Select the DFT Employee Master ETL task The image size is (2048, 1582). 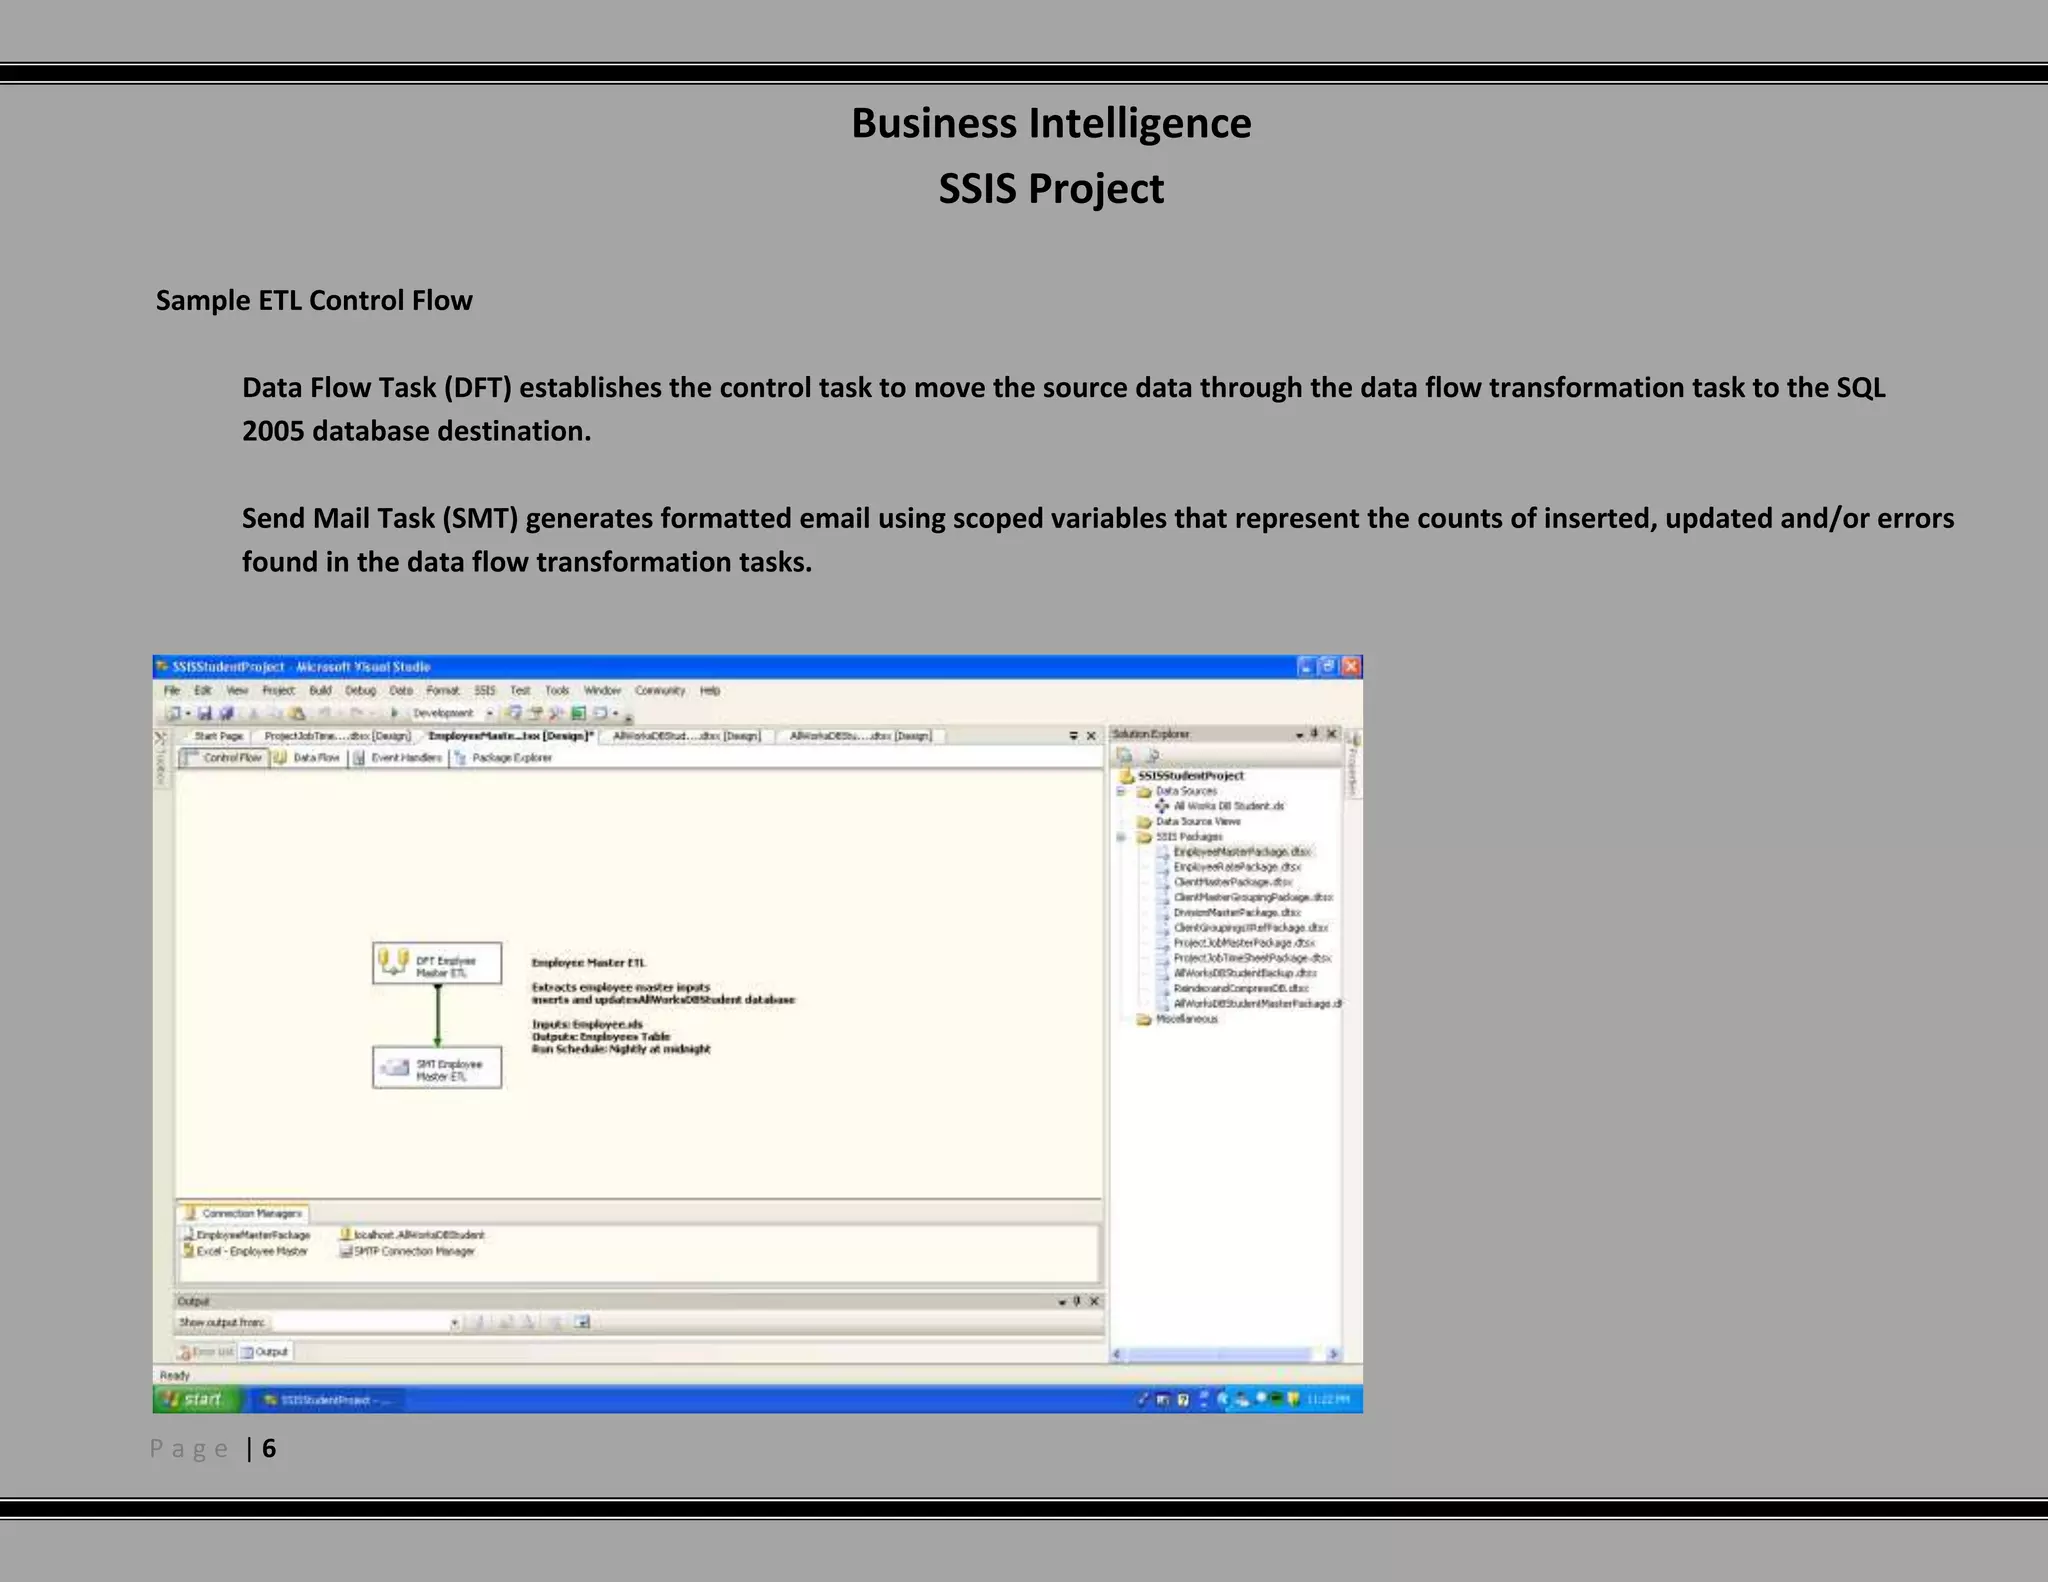click(437, 964)
